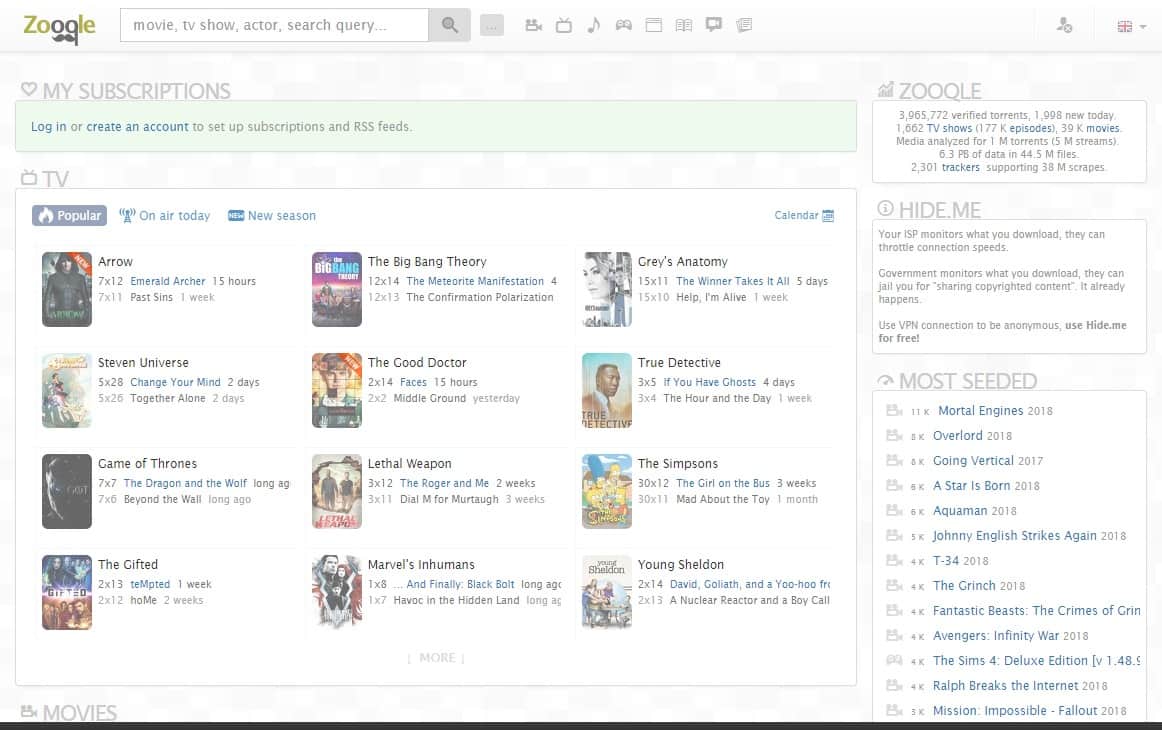Switch to the New season tab
The image size is (1162, 730).
[x=272, y=216]
